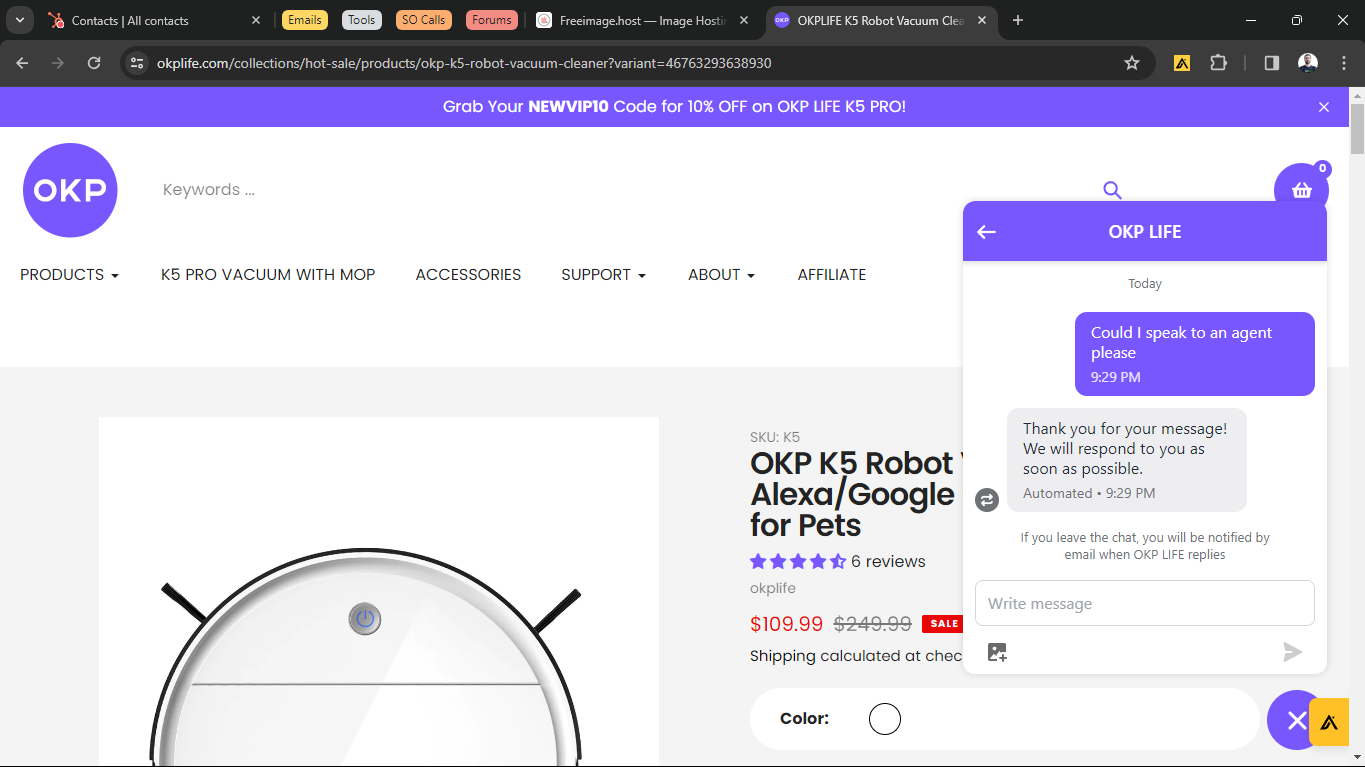The image size is (1365, 767).
Task: Open the SO Calls tab group
Action: (424, 20)
